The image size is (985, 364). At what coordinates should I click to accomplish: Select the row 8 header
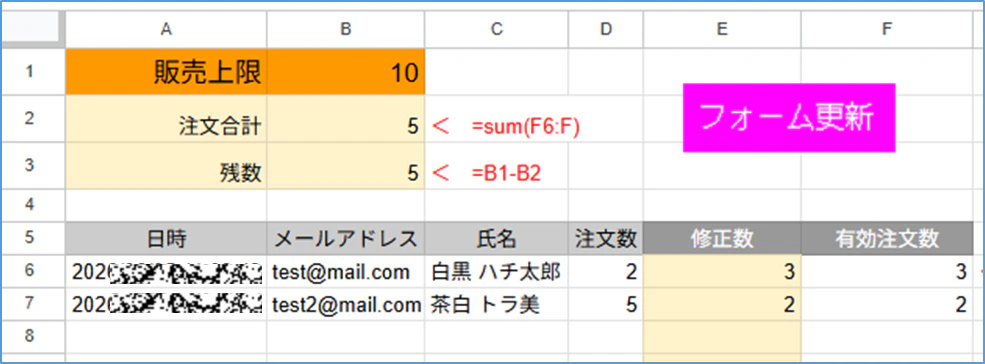[x=30, y=336]
